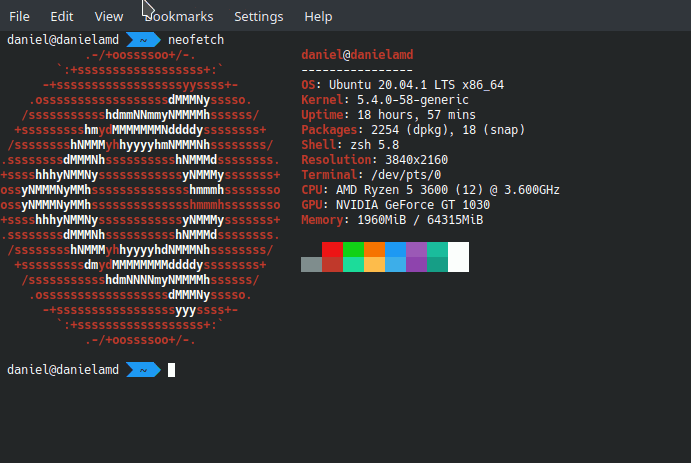Click the 'Terminal: /dev/pts/0' line

[x=371, y=174]
